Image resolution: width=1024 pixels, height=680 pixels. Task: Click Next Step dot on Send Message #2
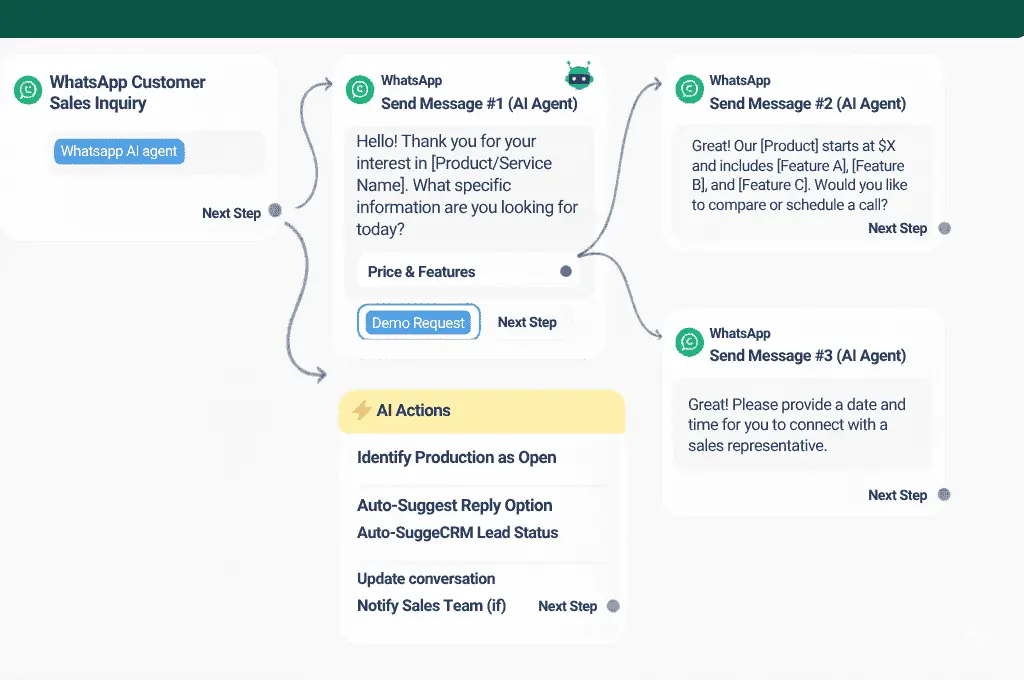pyautogui.click(x=944, y=228)
